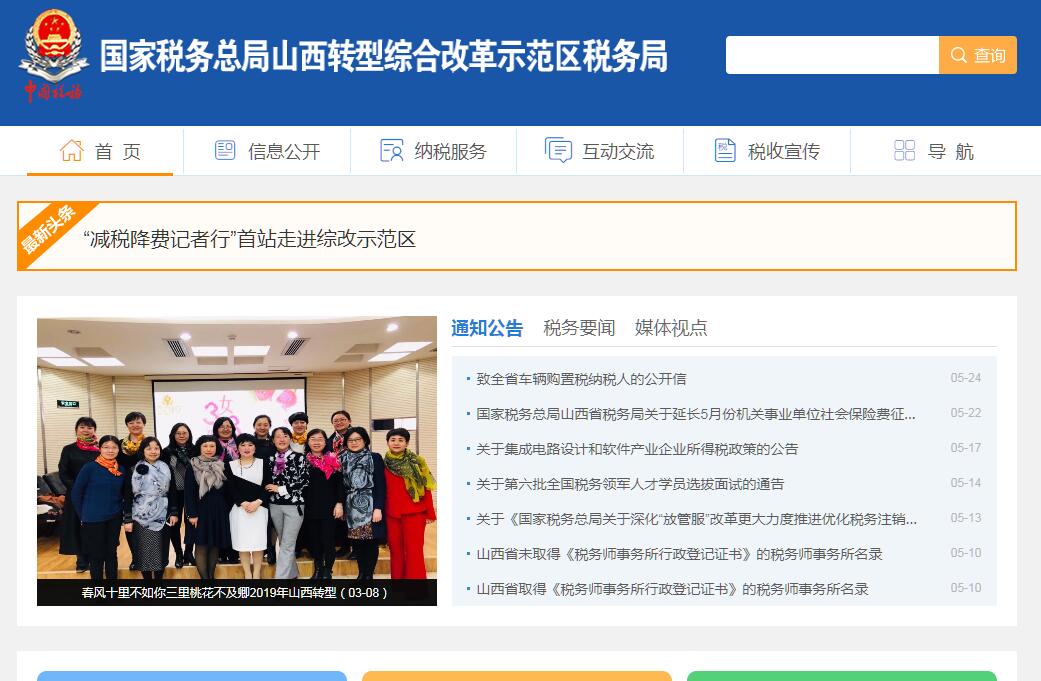
Task: Click the home icon beside 首页
Action: pyautogui.click(x=72, y=151)
